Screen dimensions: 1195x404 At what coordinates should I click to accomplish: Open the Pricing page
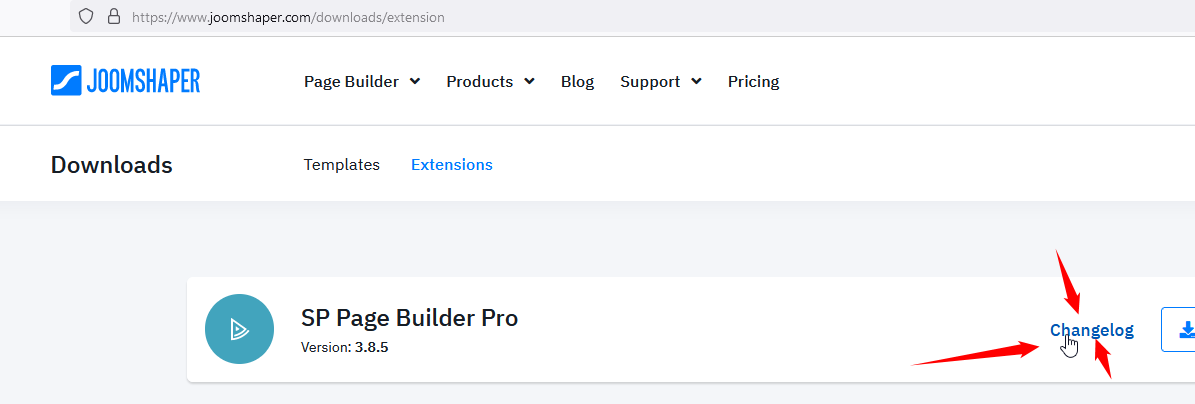pos(753,81)
